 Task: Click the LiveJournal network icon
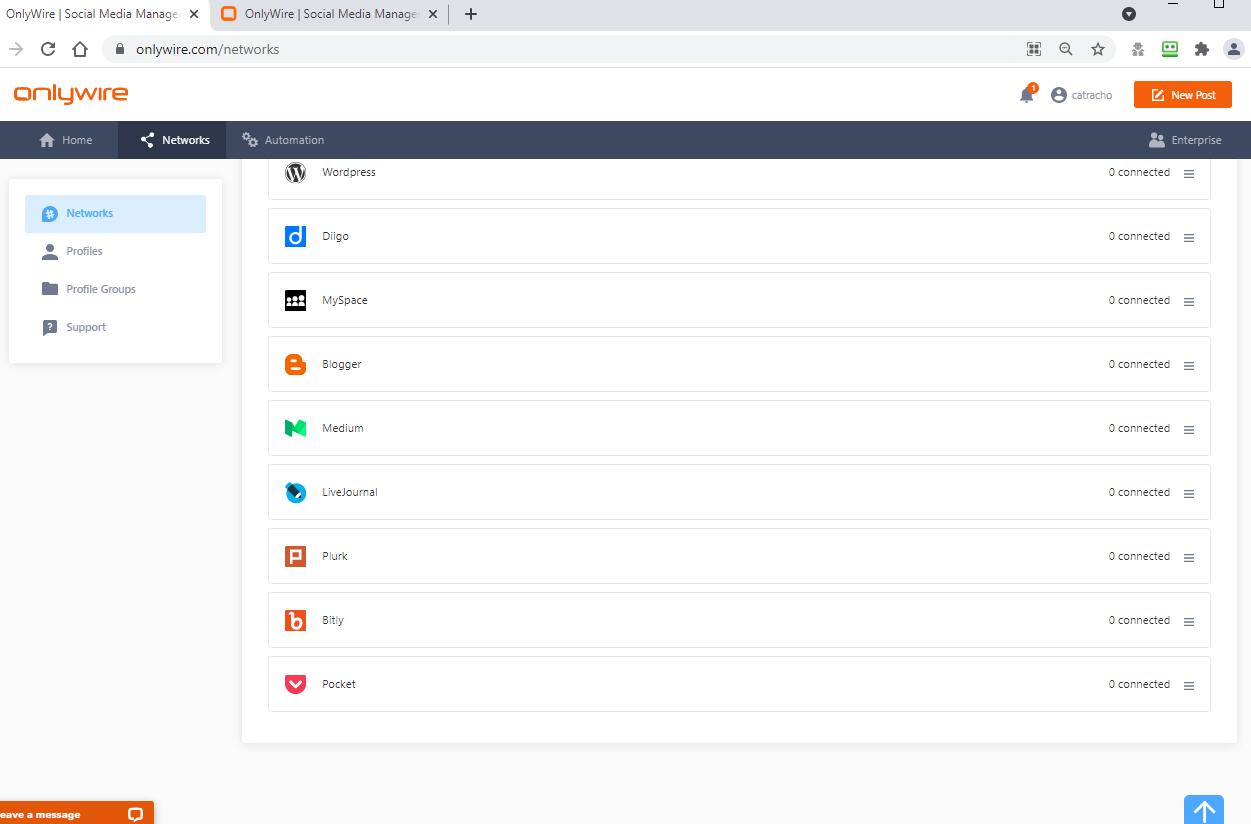(x=295, y=493)
